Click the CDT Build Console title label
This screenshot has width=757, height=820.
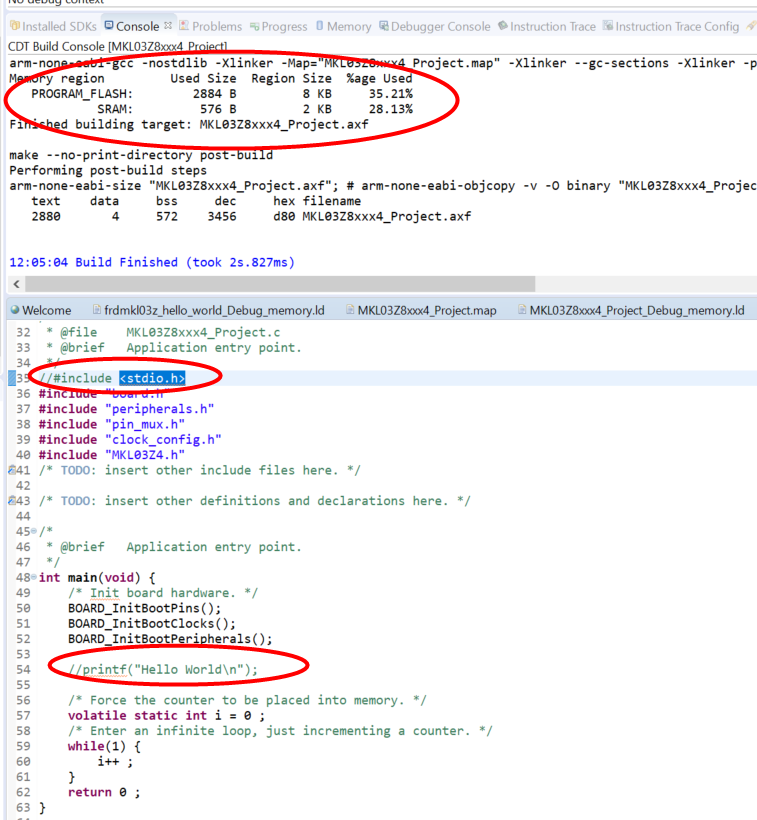[118, 47]
